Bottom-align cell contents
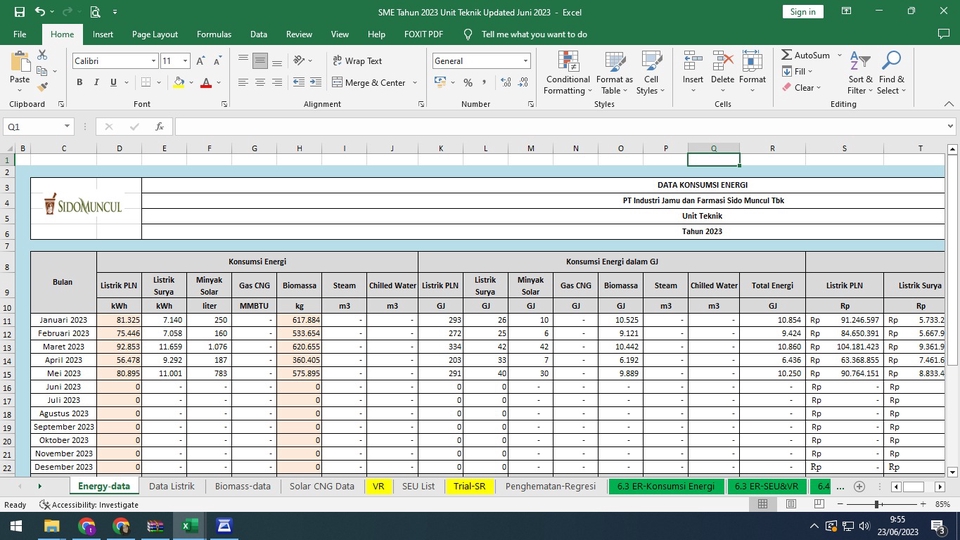This screenshot has height=540, width=960. click(x=277, y=61)
